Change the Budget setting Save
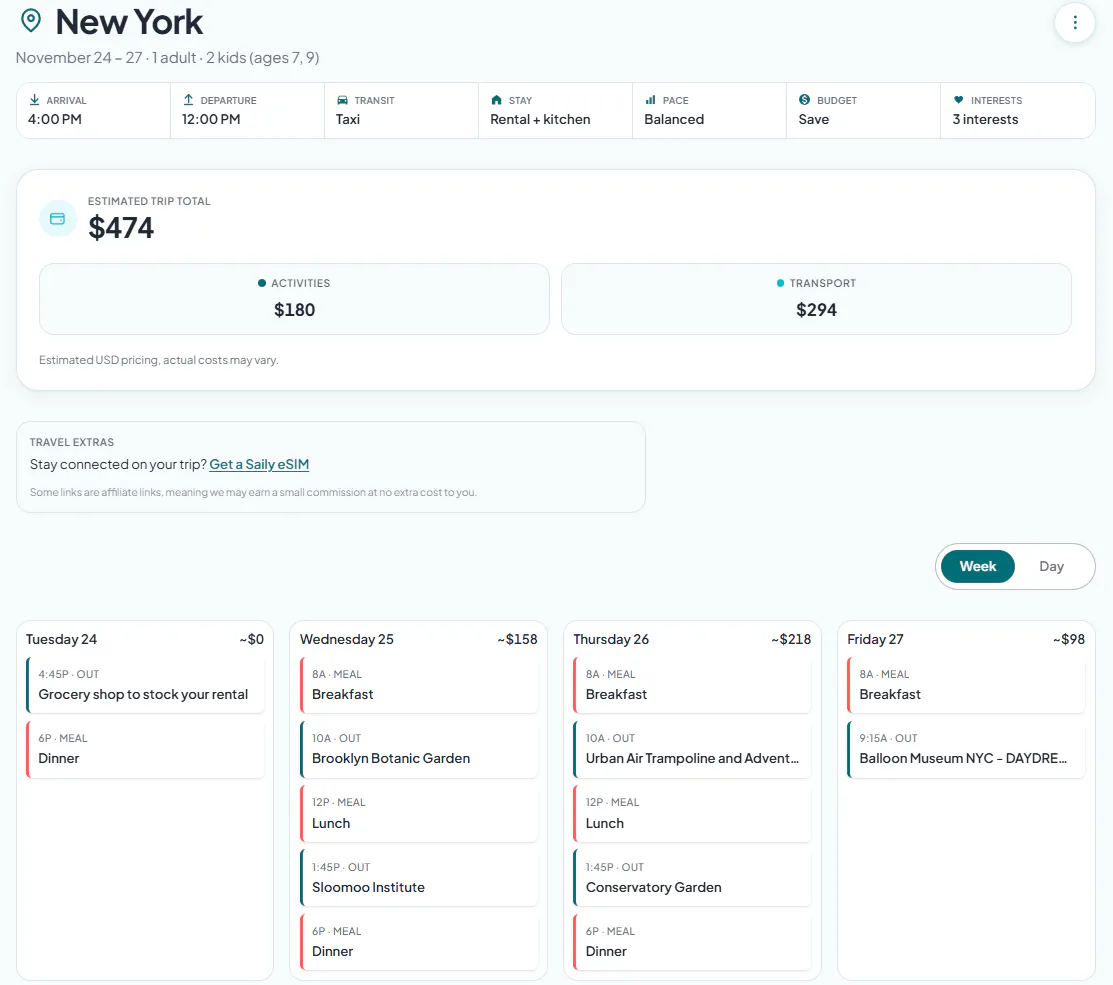Screen dimensions: 1113x985 tap(863, 111)
